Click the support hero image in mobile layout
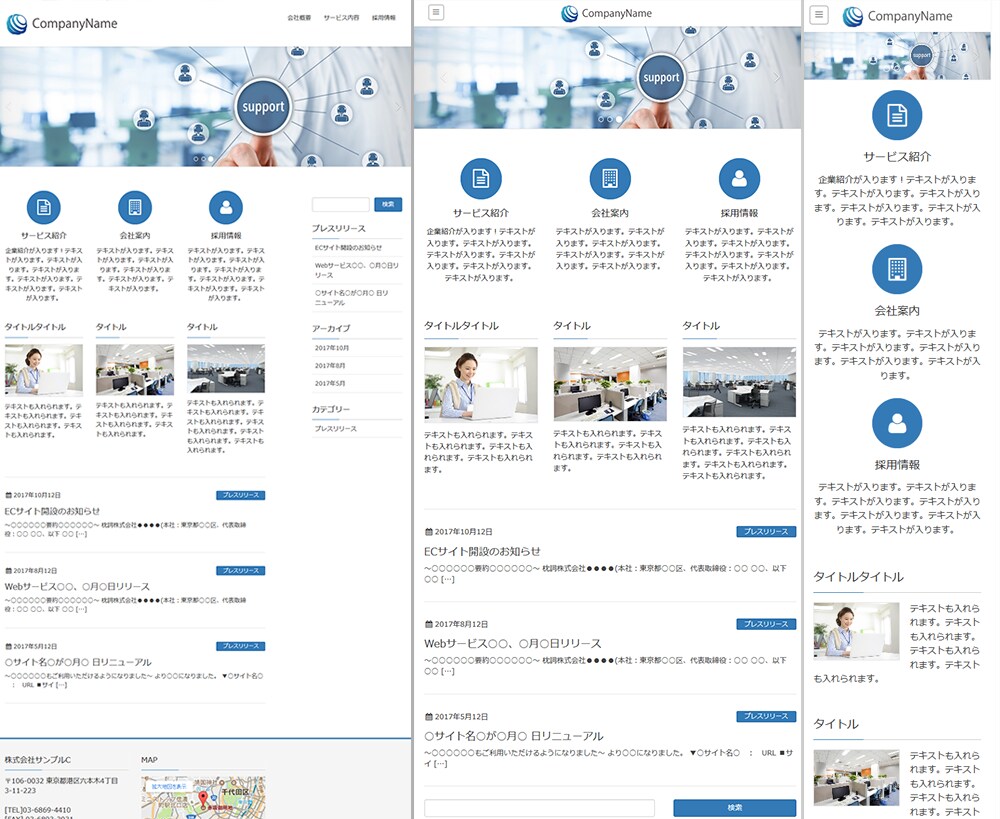 tap(897, 56)
